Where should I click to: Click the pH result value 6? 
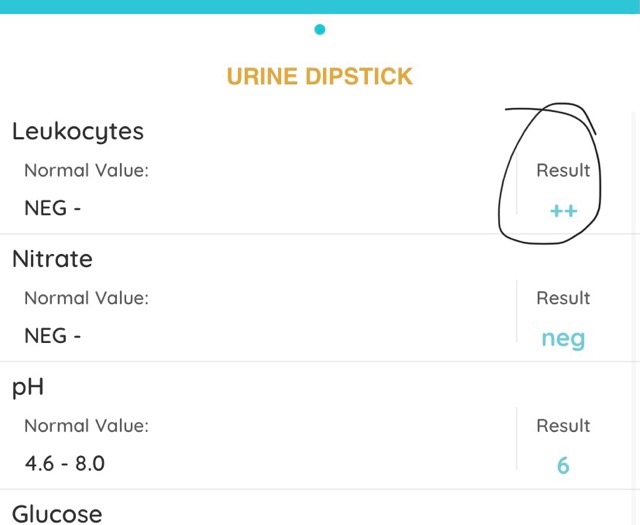[x=563, y=465]
